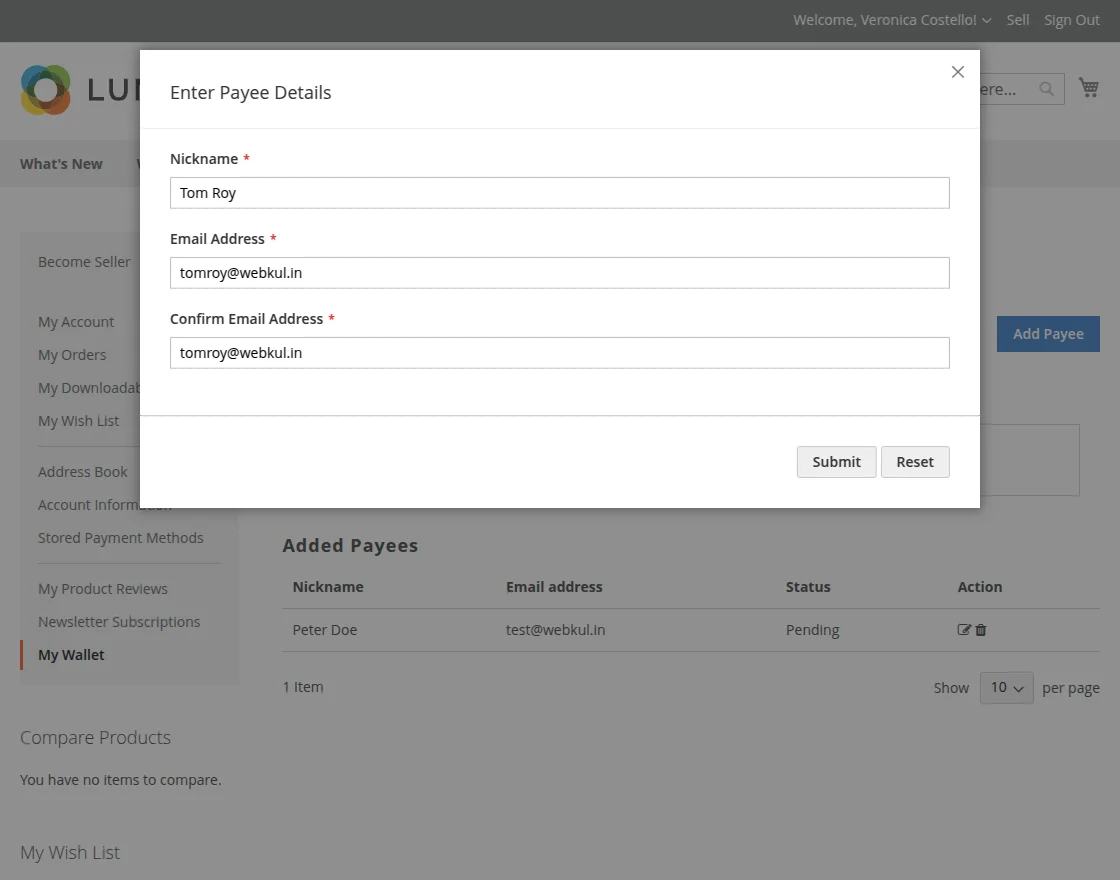Open the Welcome, Veronica Costello account menu
Image resolution: width=1120 pixels, height=880 pixels.
(x=884, y=19)
